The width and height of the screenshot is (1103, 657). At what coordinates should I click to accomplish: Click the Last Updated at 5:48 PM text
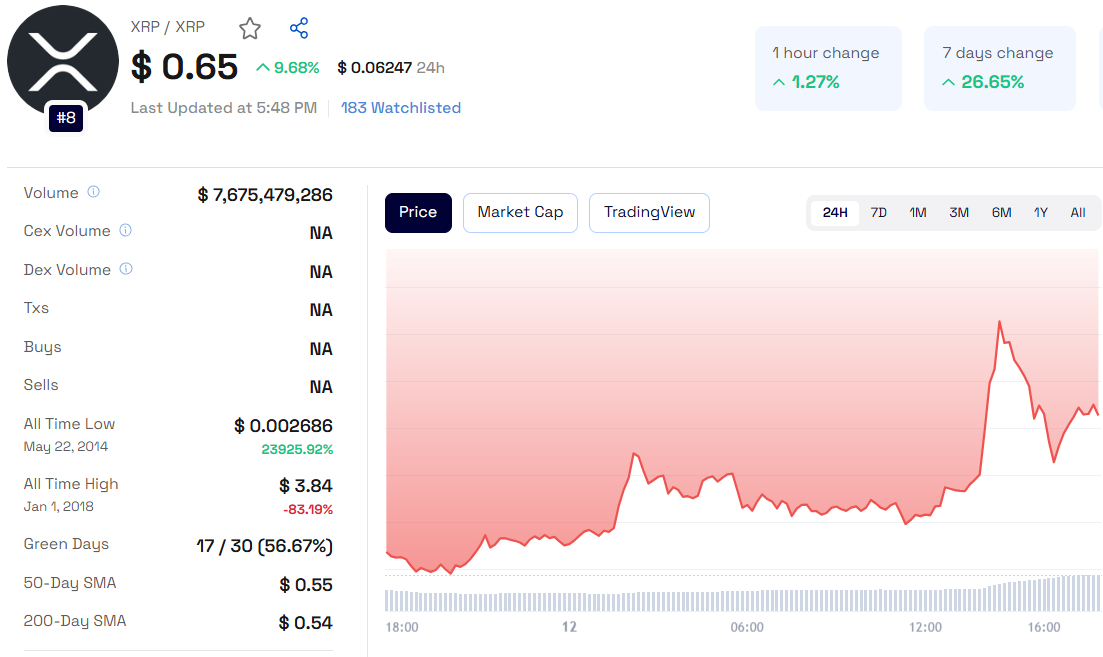(x=224, y=108)
